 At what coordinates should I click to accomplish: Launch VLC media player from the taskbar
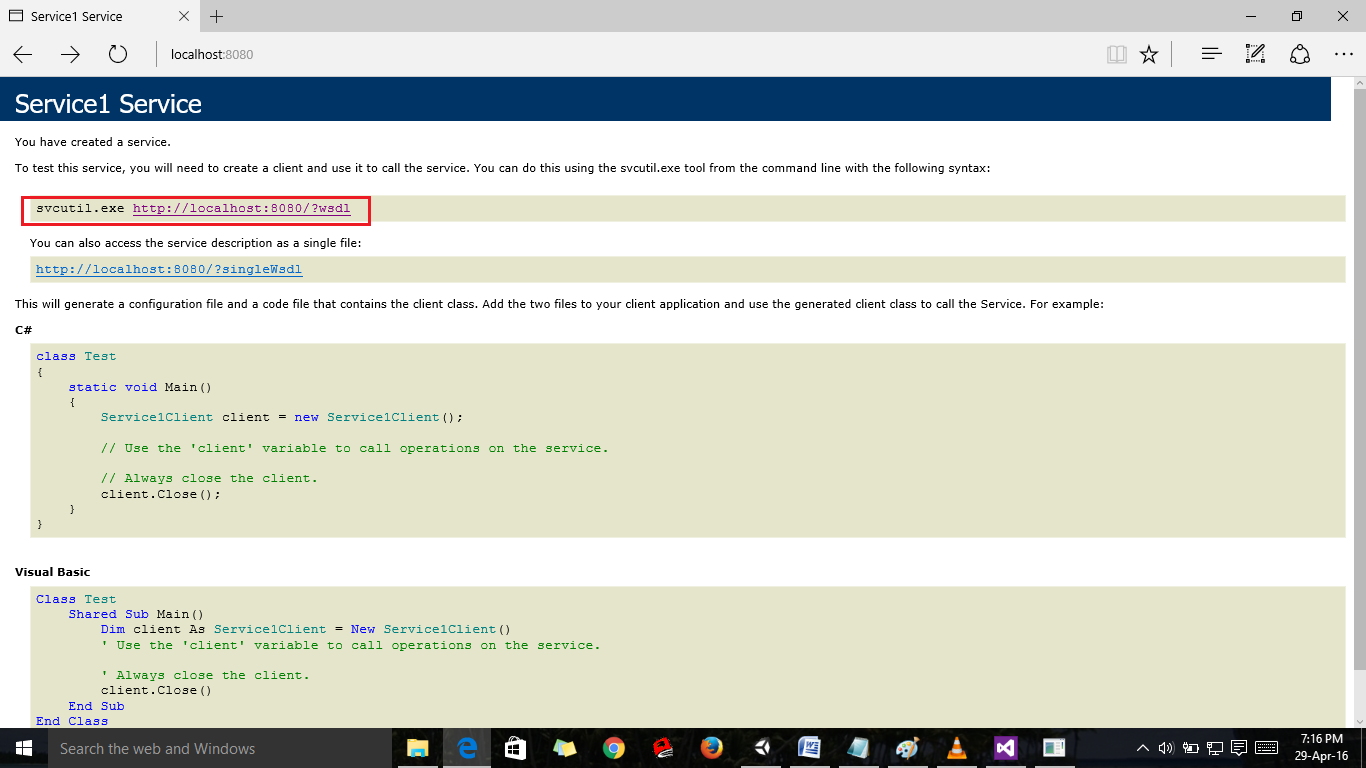coord(957,748)
